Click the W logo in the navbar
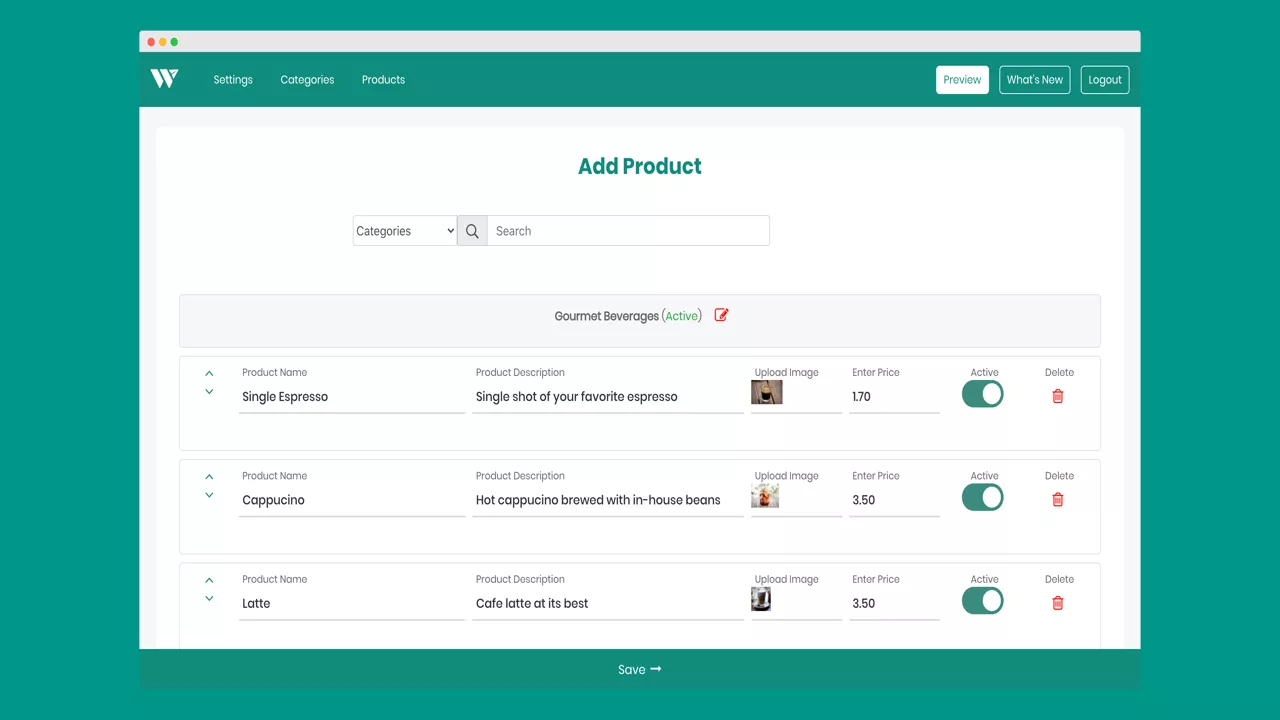 [x=164, y=79]
